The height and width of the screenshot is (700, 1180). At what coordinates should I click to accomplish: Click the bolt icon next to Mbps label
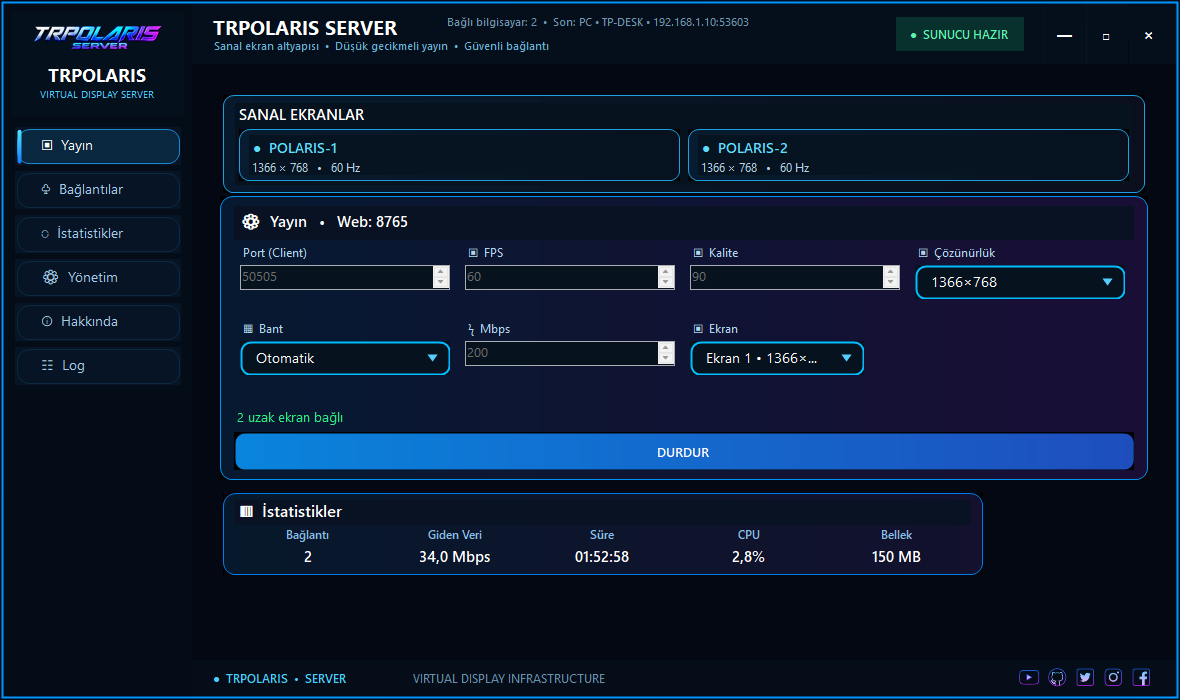tap(471, 330)
